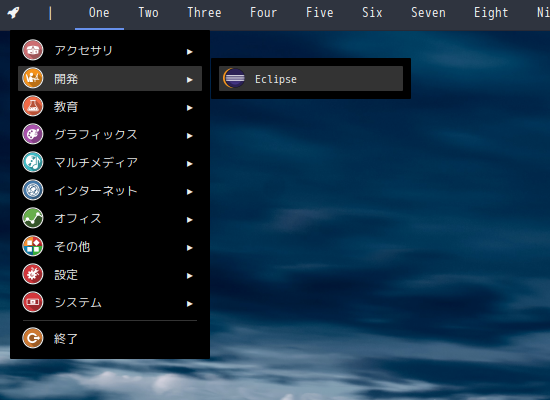Click the マルチメディア music note icon

tap(33, 162)
